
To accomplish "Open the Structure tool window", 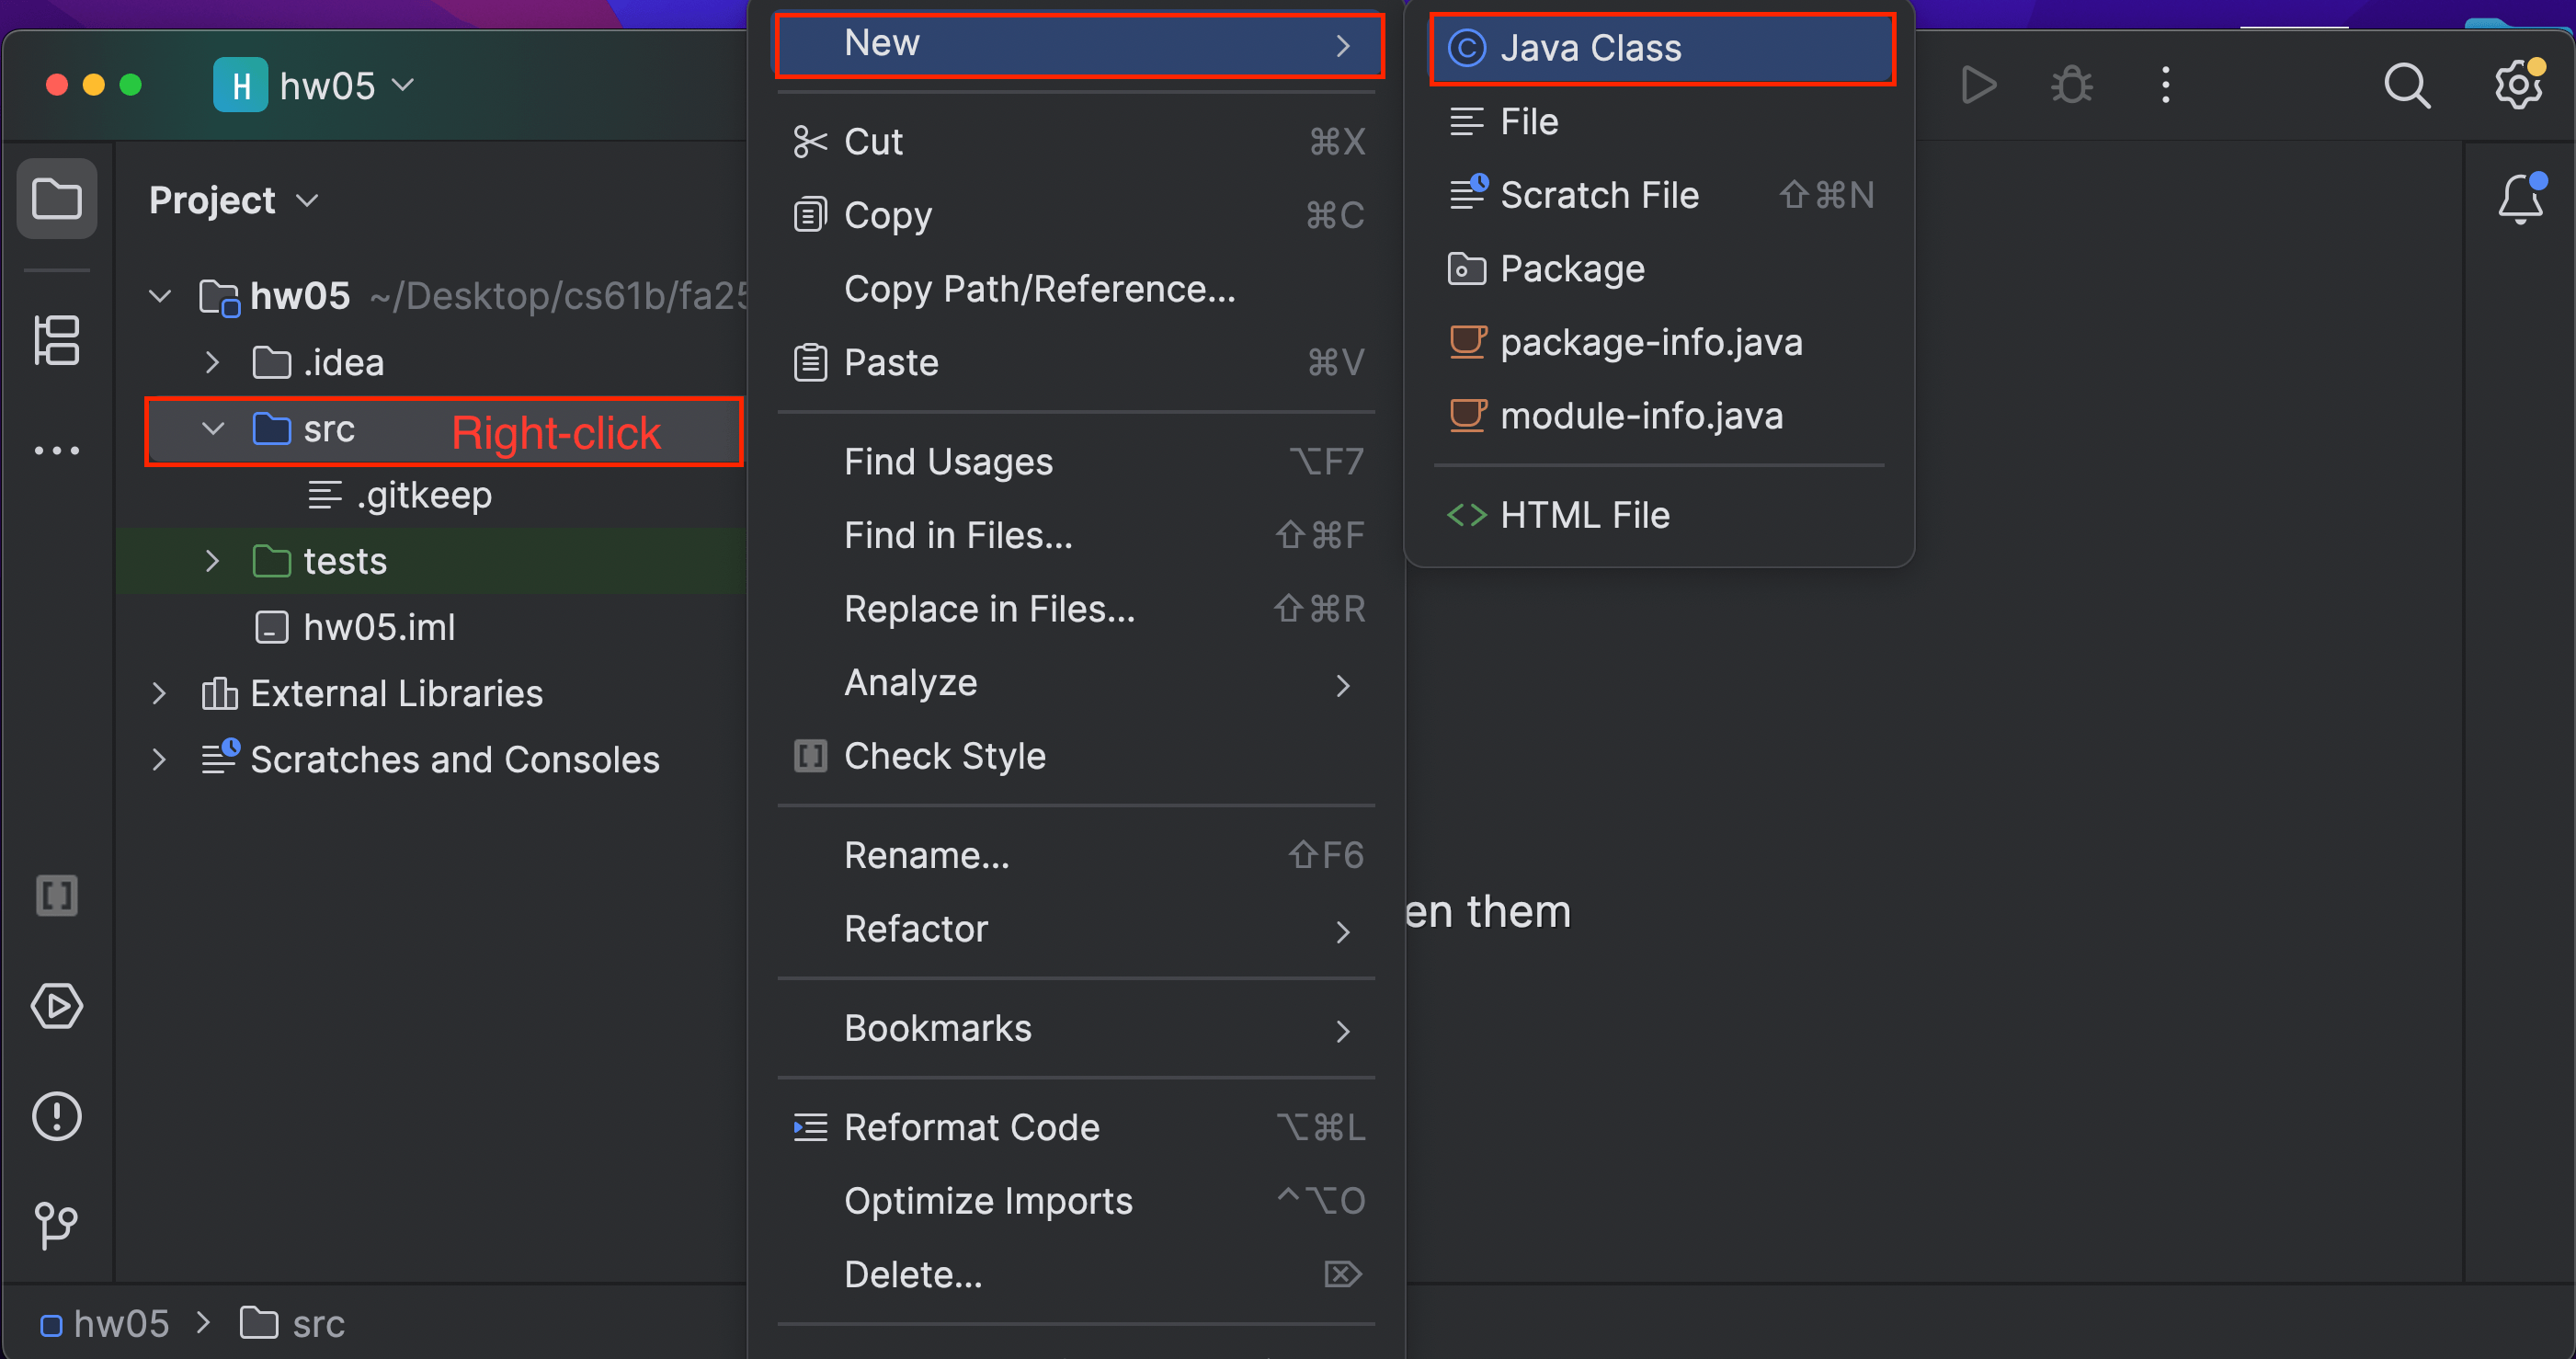I will click(x=56, y=340).
